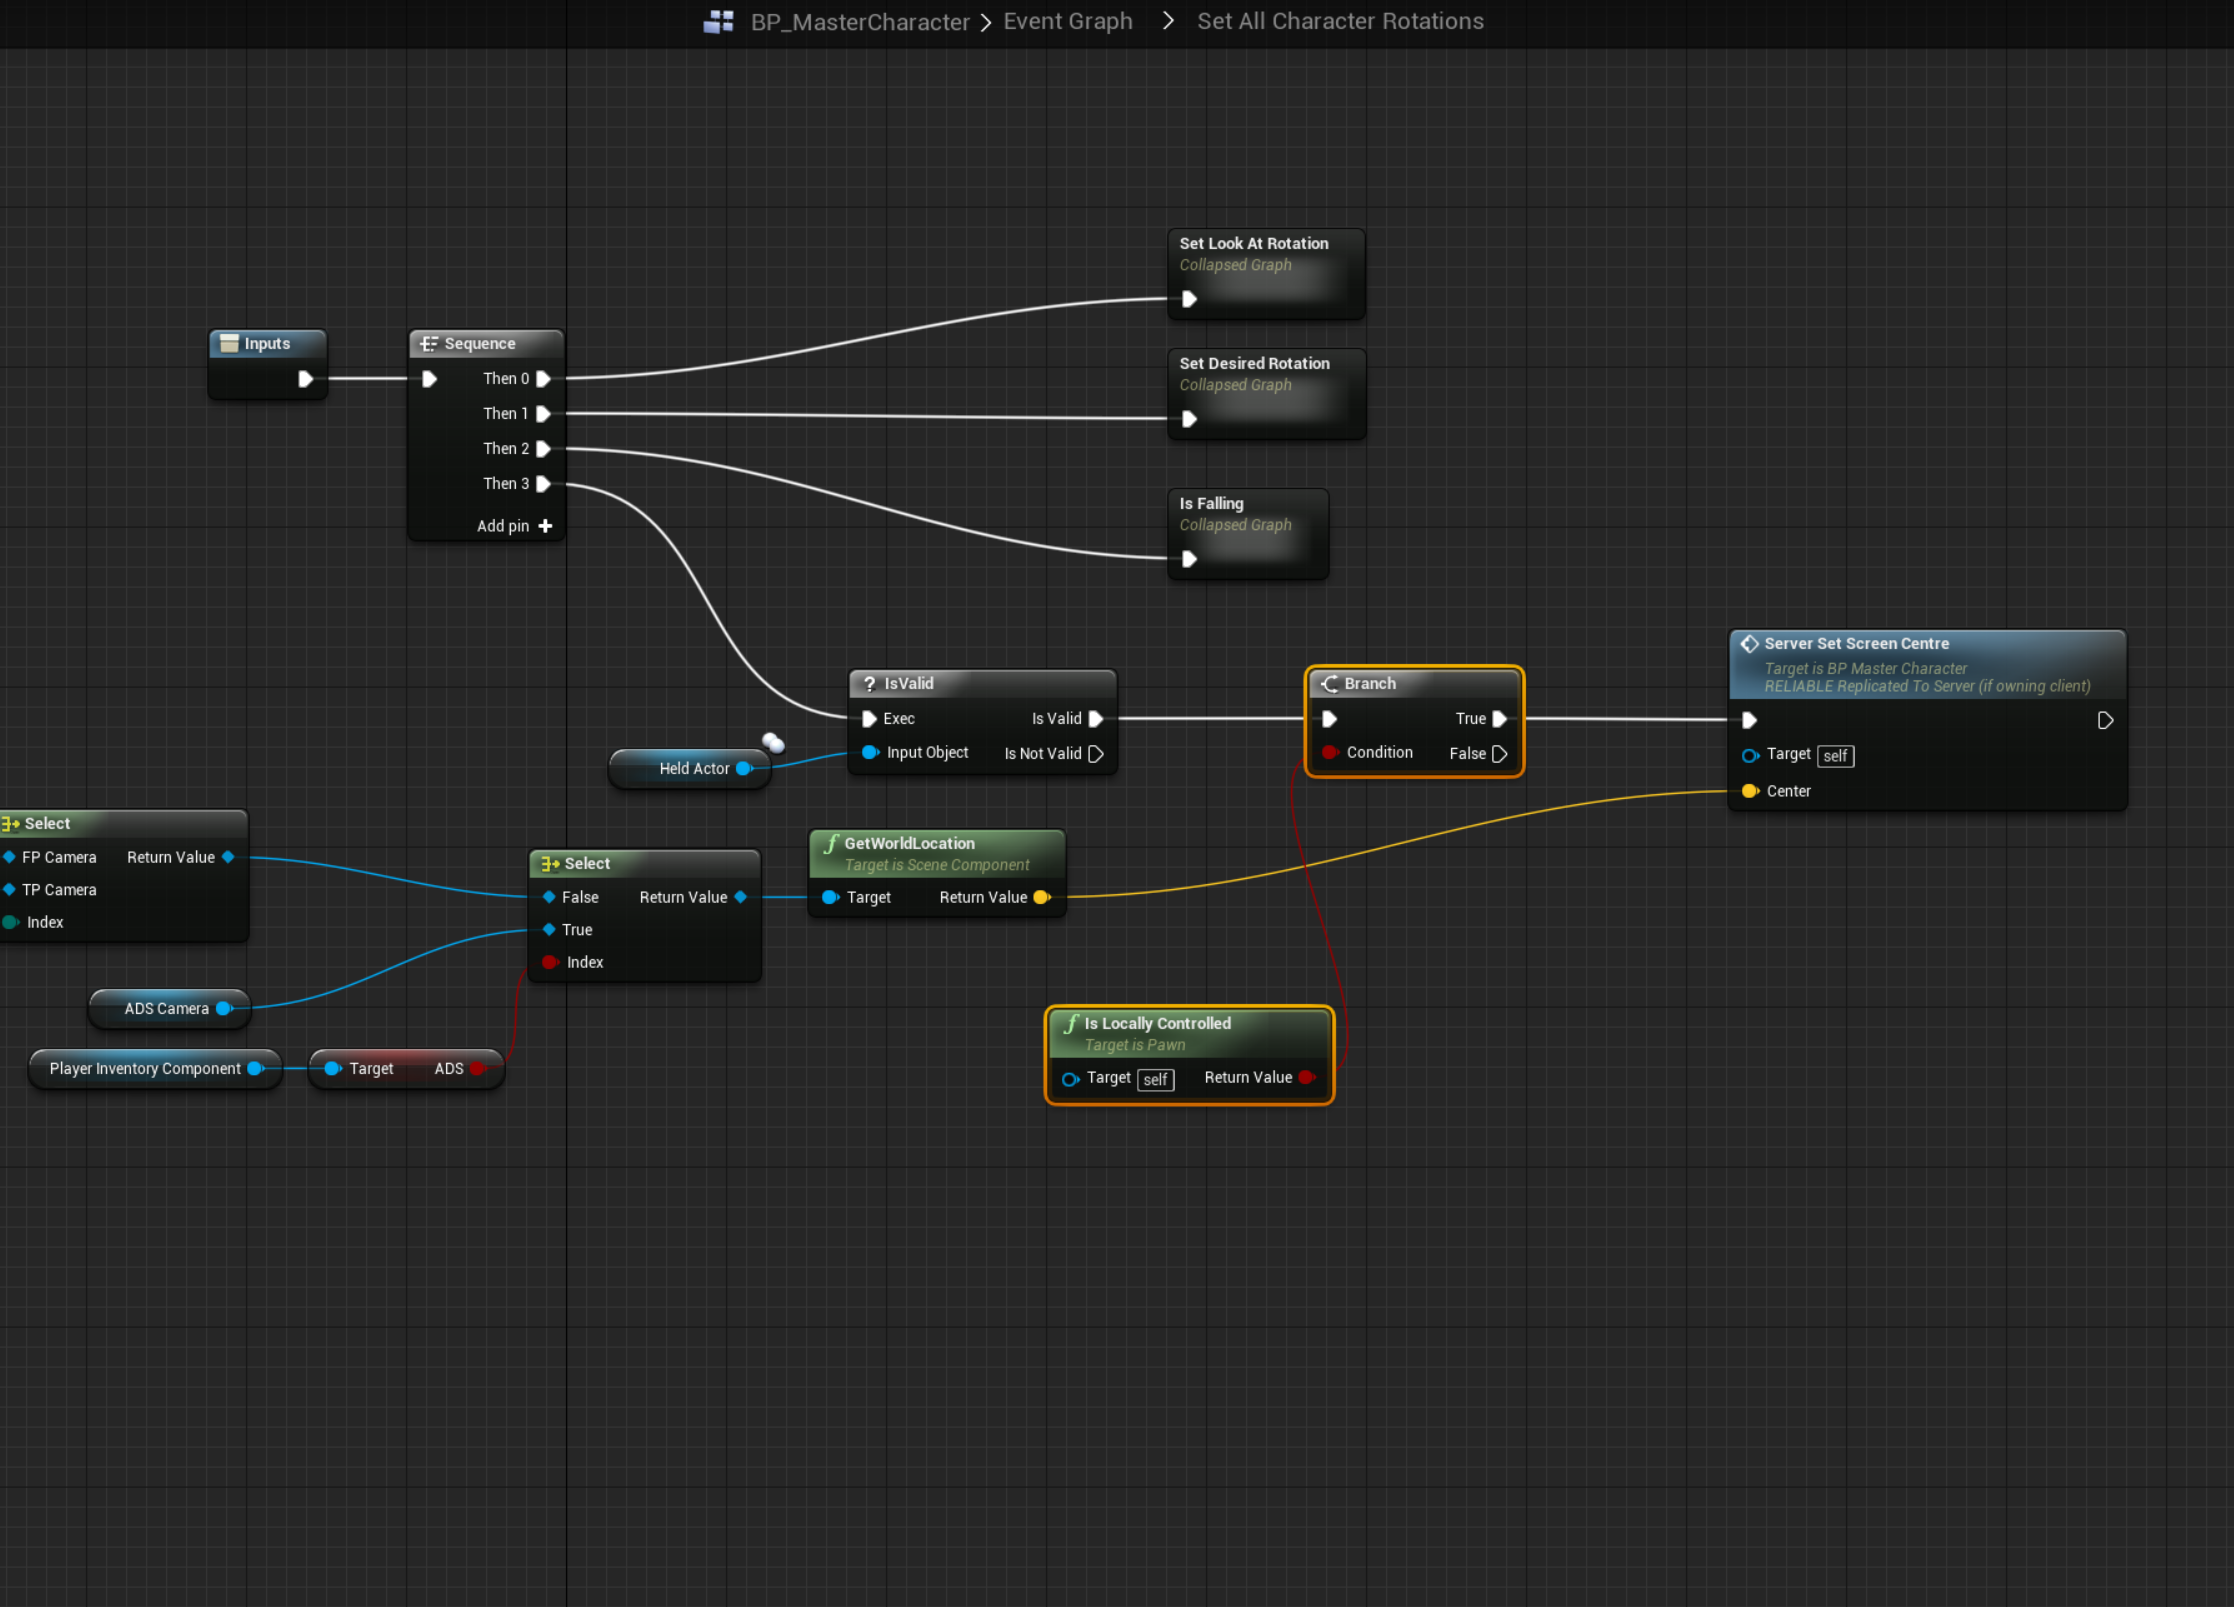Go to Event Graph in breadcrumb

[1067, 22]
